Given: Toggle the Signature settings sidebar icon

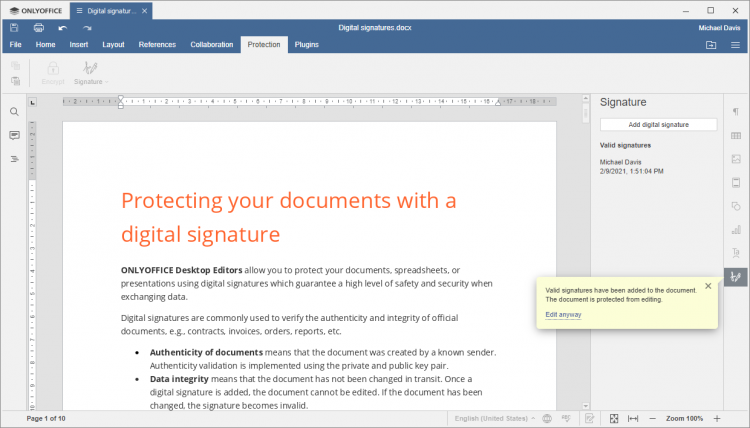Looking at the screenshot, I should point(736,277).
